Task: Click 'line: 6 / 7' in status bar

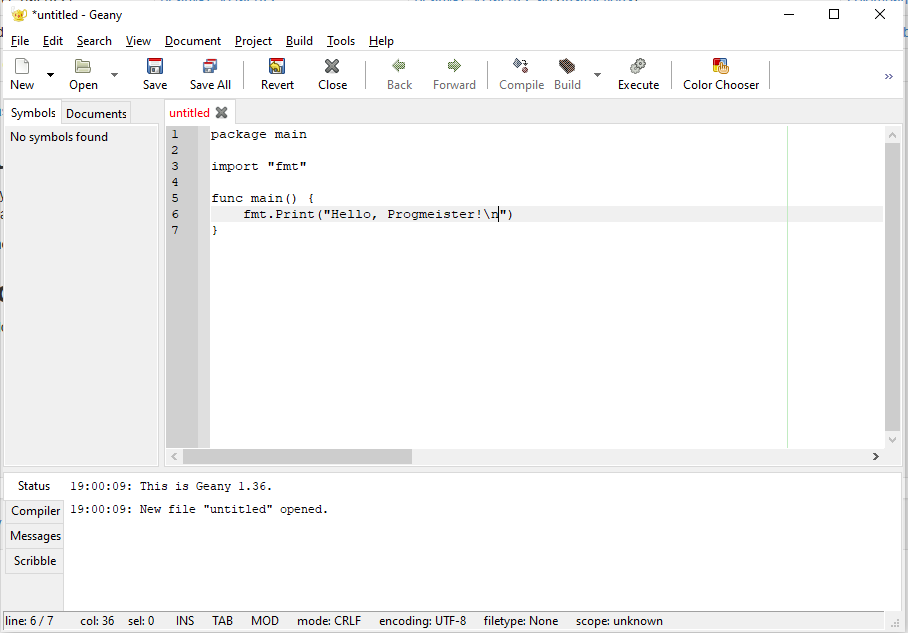Action: pos(29,621)
